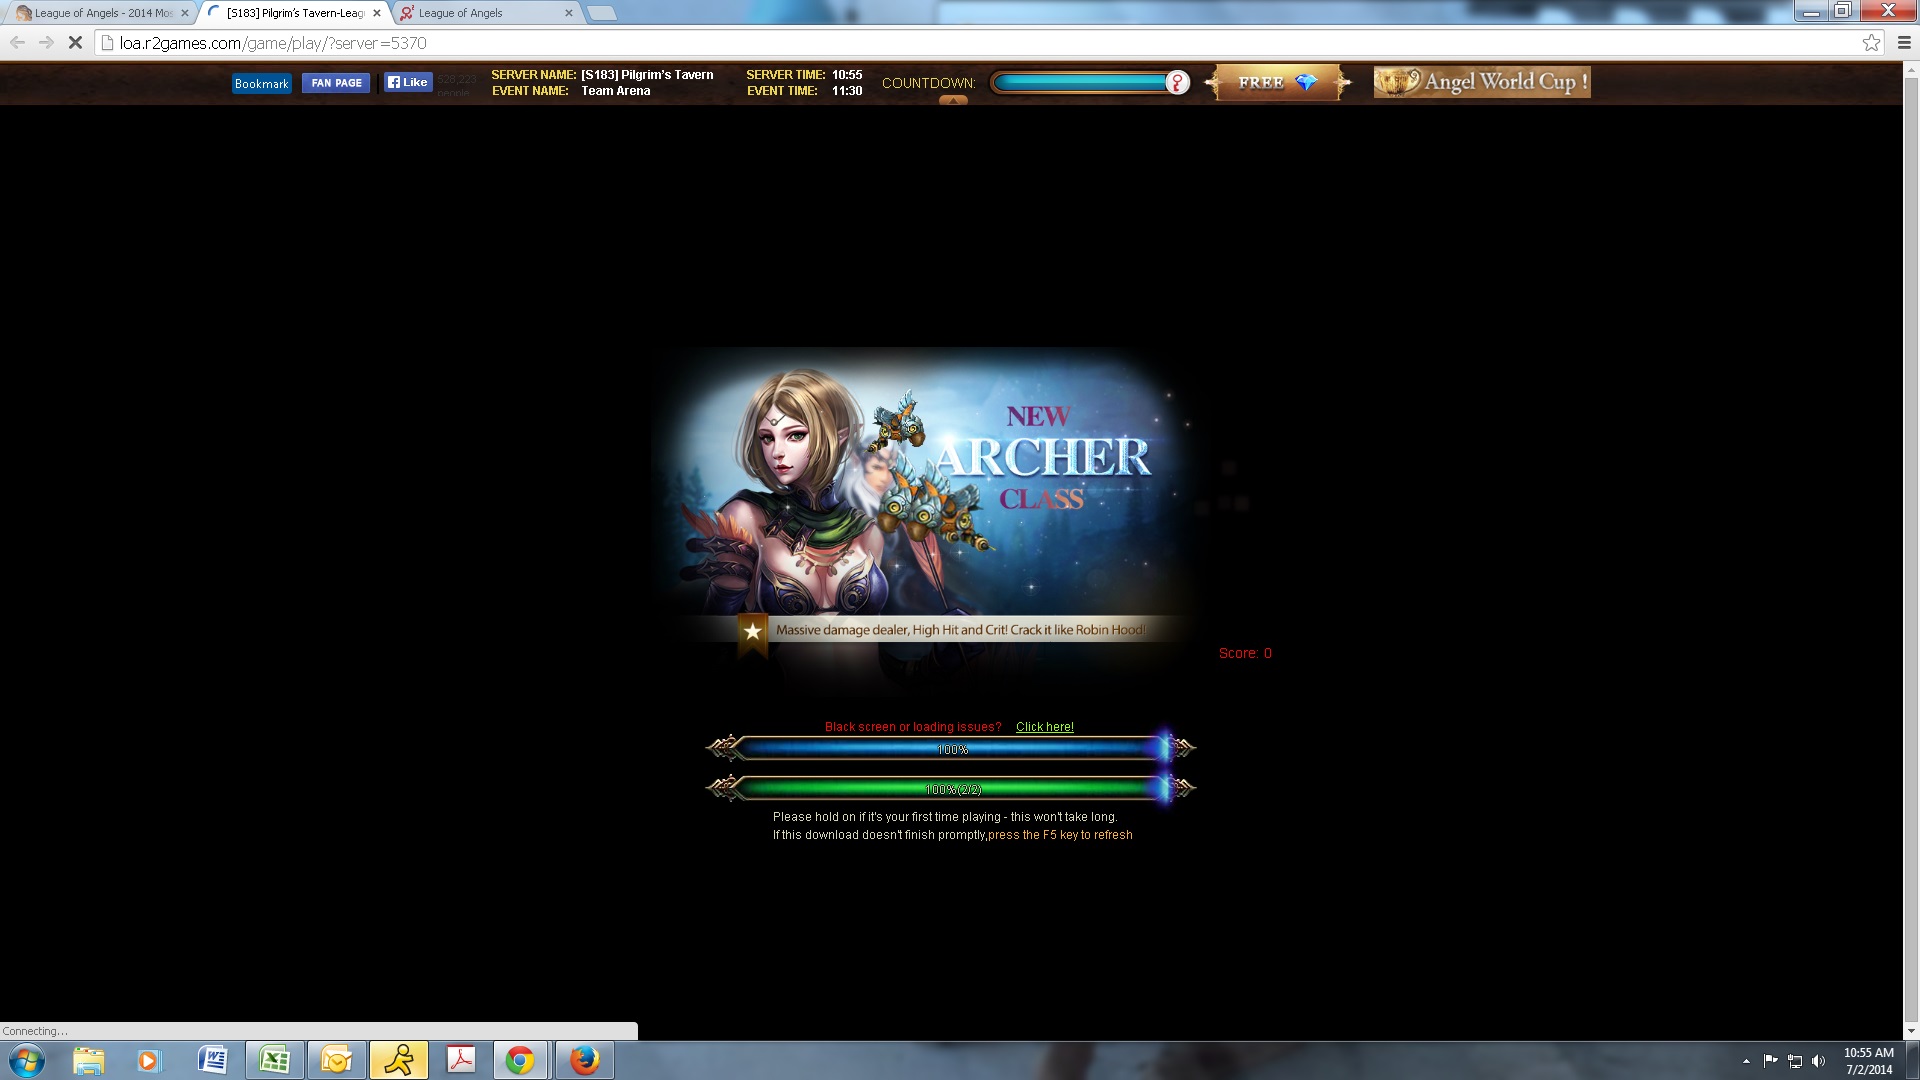Show hidden system tray icons arrow

point(1746,1061)
